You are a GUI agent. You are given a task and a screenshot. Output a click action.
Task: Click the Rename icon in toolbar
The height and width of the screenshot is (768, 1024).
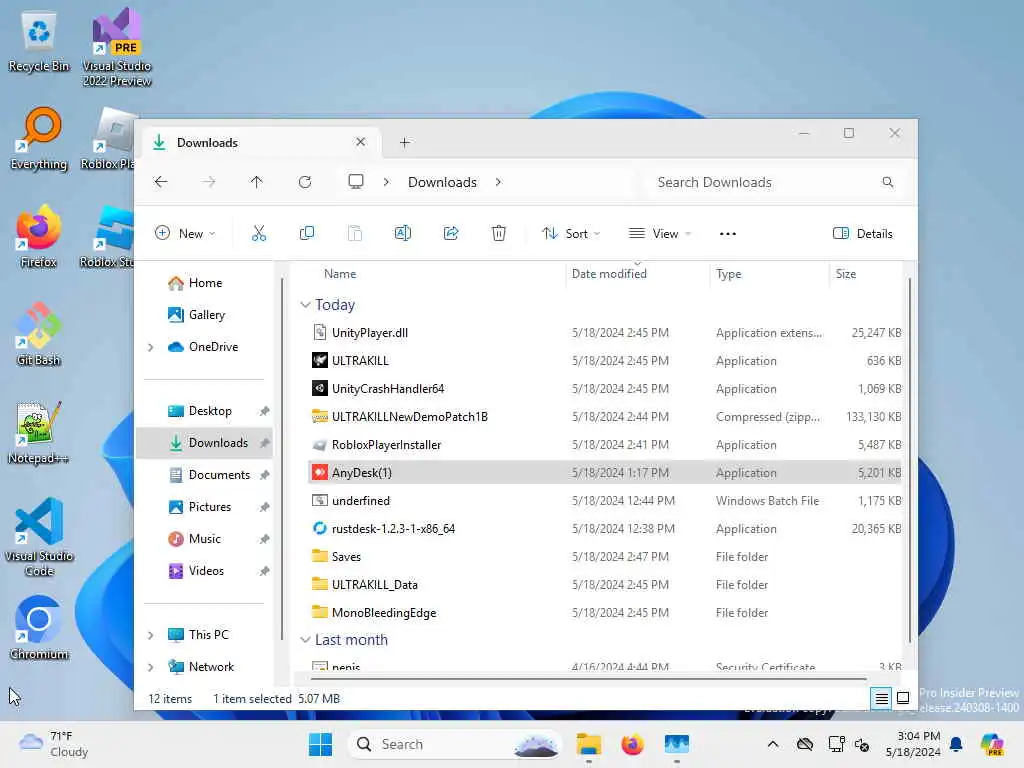click(x=403, y=233)
